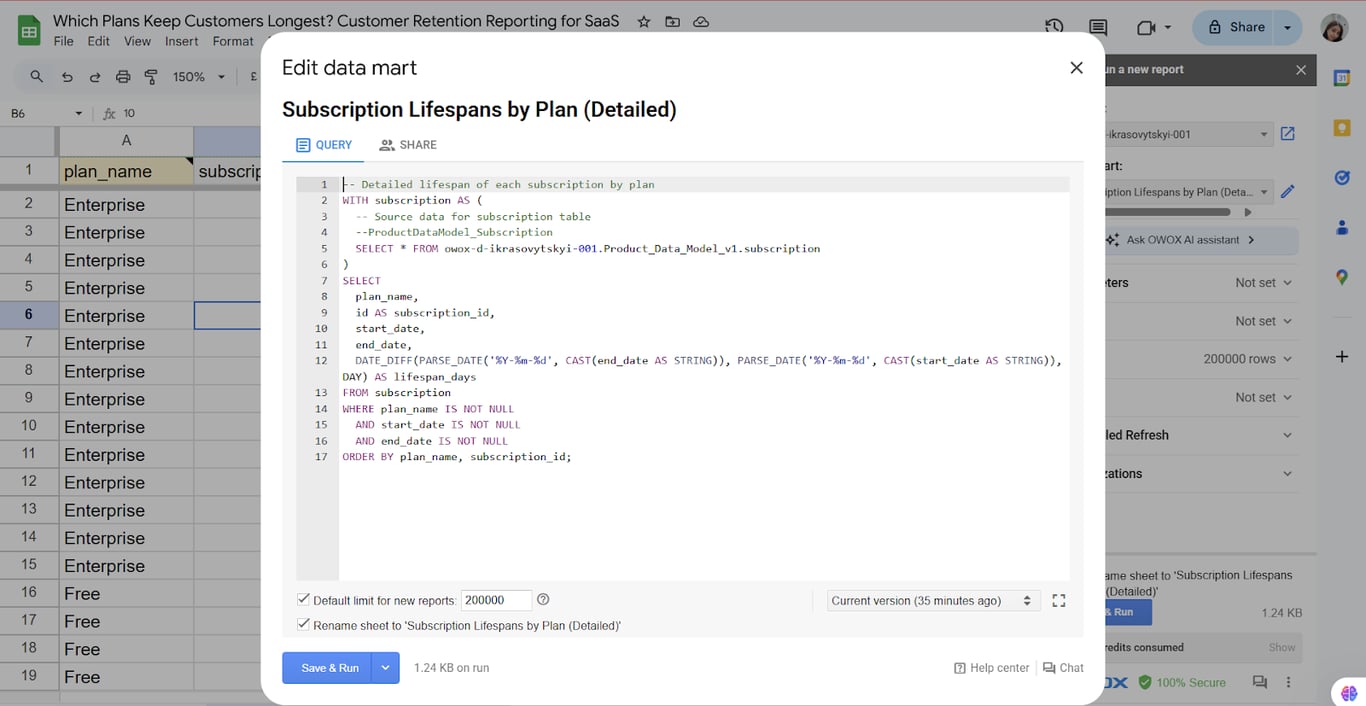Open the Help center link
The image size is (1366, 706).
point(991,668)
